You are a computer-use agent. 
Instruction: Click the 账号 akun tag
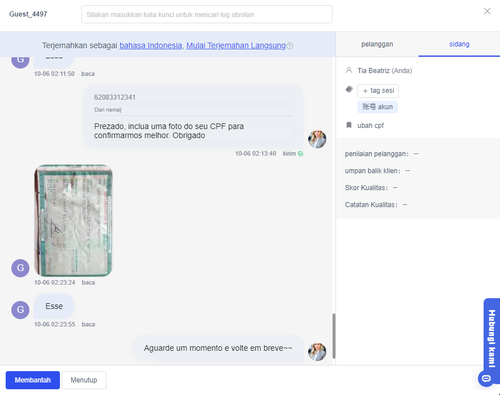tap(377, 107)
